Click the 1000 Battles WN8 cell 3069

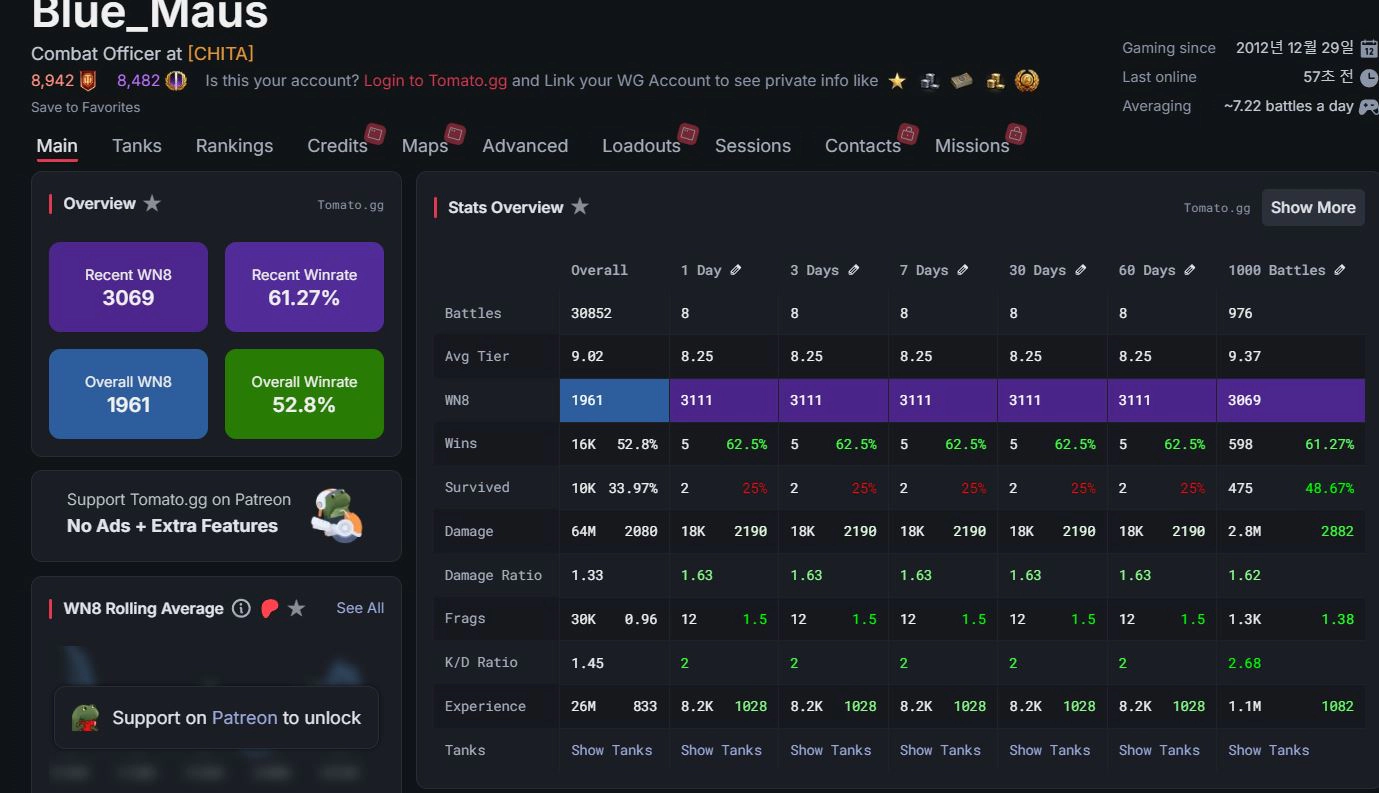[x=1291, y=400]
